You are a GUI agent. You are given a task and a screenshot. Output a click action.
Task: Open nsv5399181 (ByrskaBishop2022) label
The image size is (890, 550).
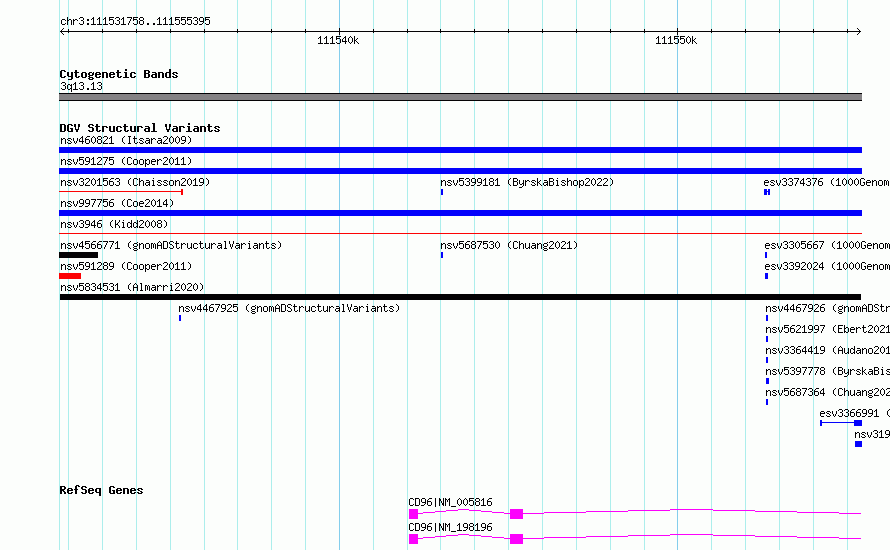coord(527,182)
